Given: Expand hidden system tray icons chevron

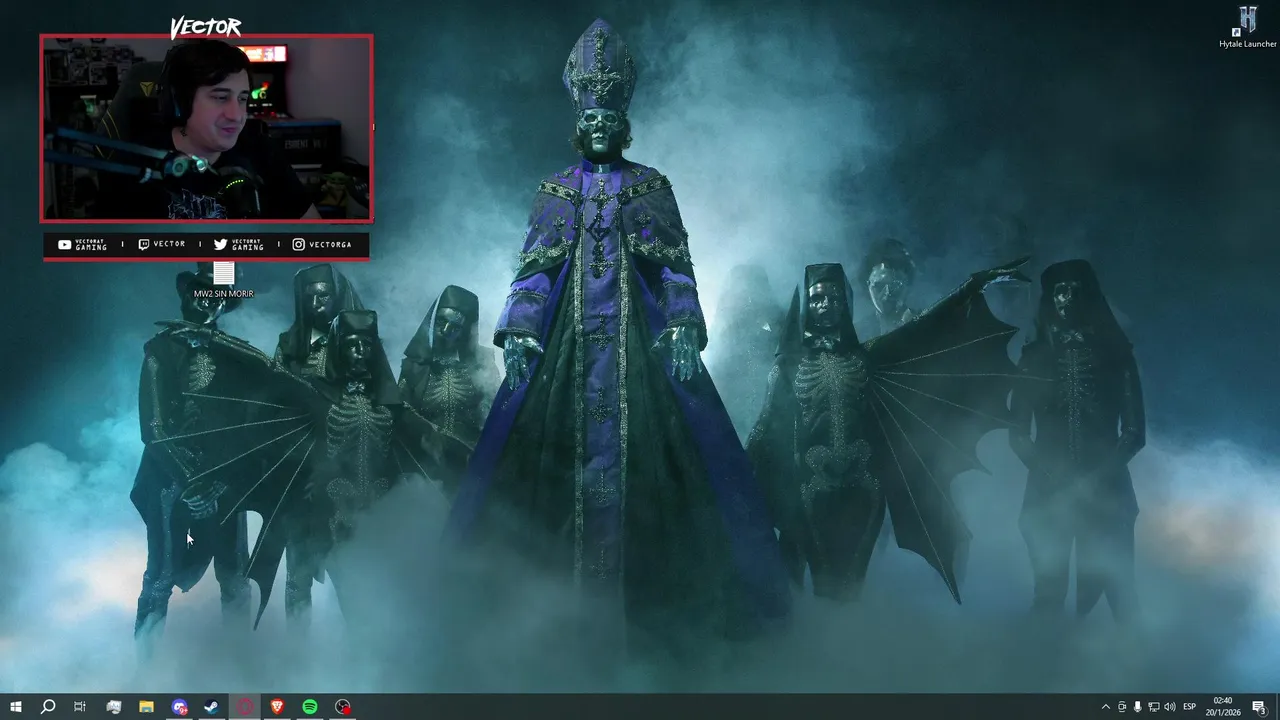Looking at the screenshot, I should 1105,707.
